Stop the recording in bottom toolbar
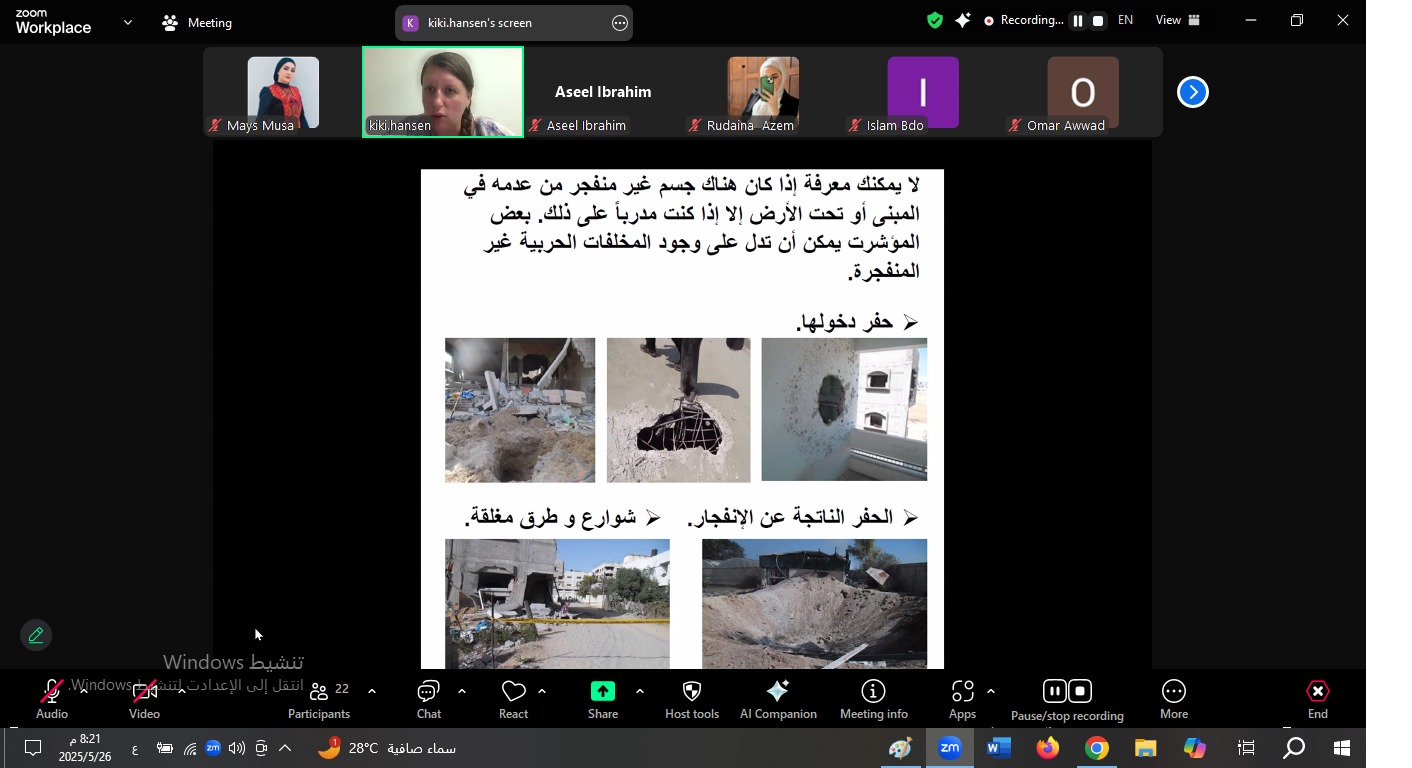1412x768 pixels. [x=1080, y=691]
